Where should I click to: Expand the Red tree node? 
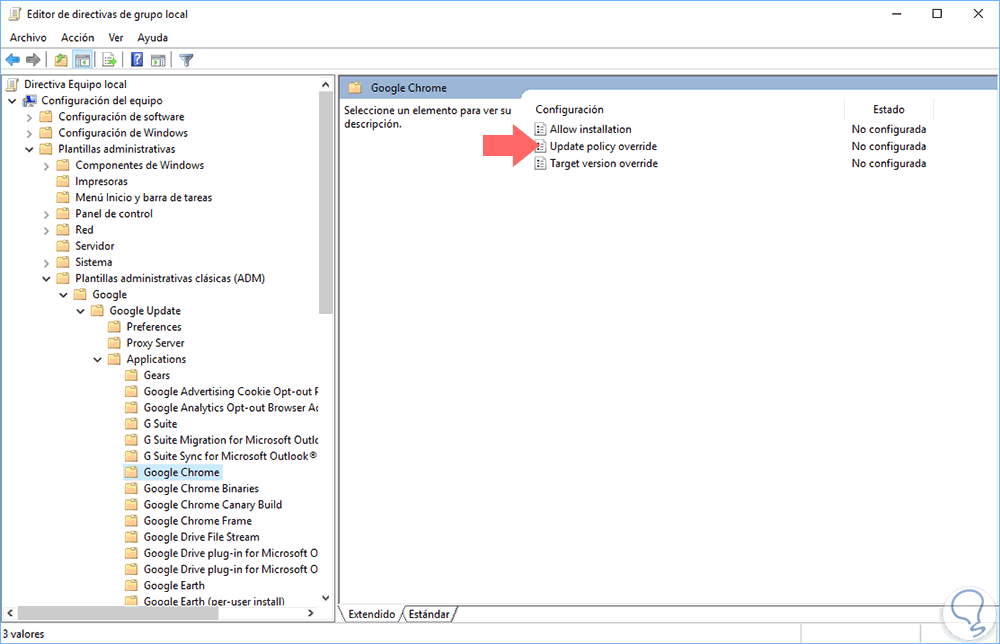(47, 230)
